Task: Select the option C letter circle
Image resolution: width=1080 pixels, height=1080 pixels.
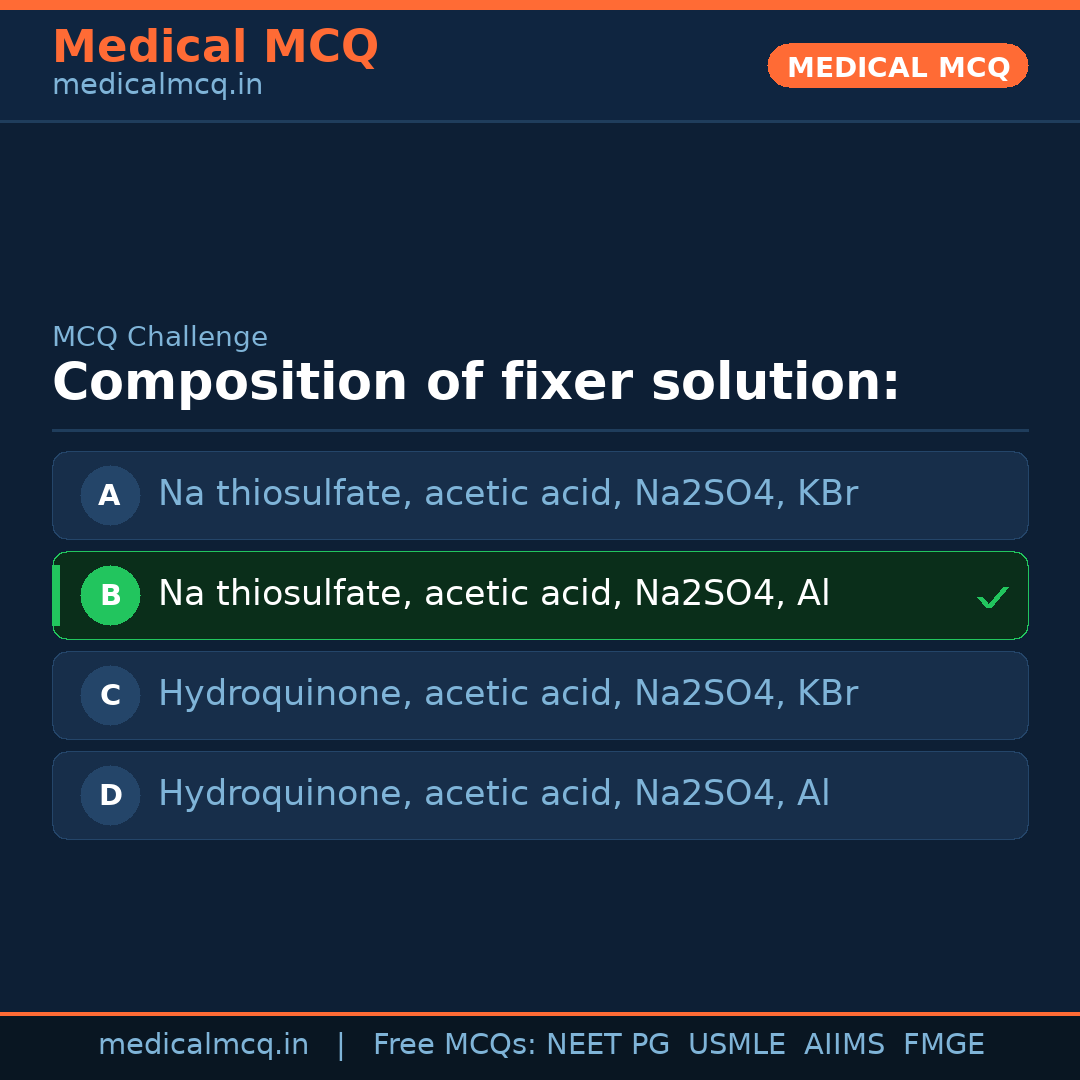Action: (110, 695)
